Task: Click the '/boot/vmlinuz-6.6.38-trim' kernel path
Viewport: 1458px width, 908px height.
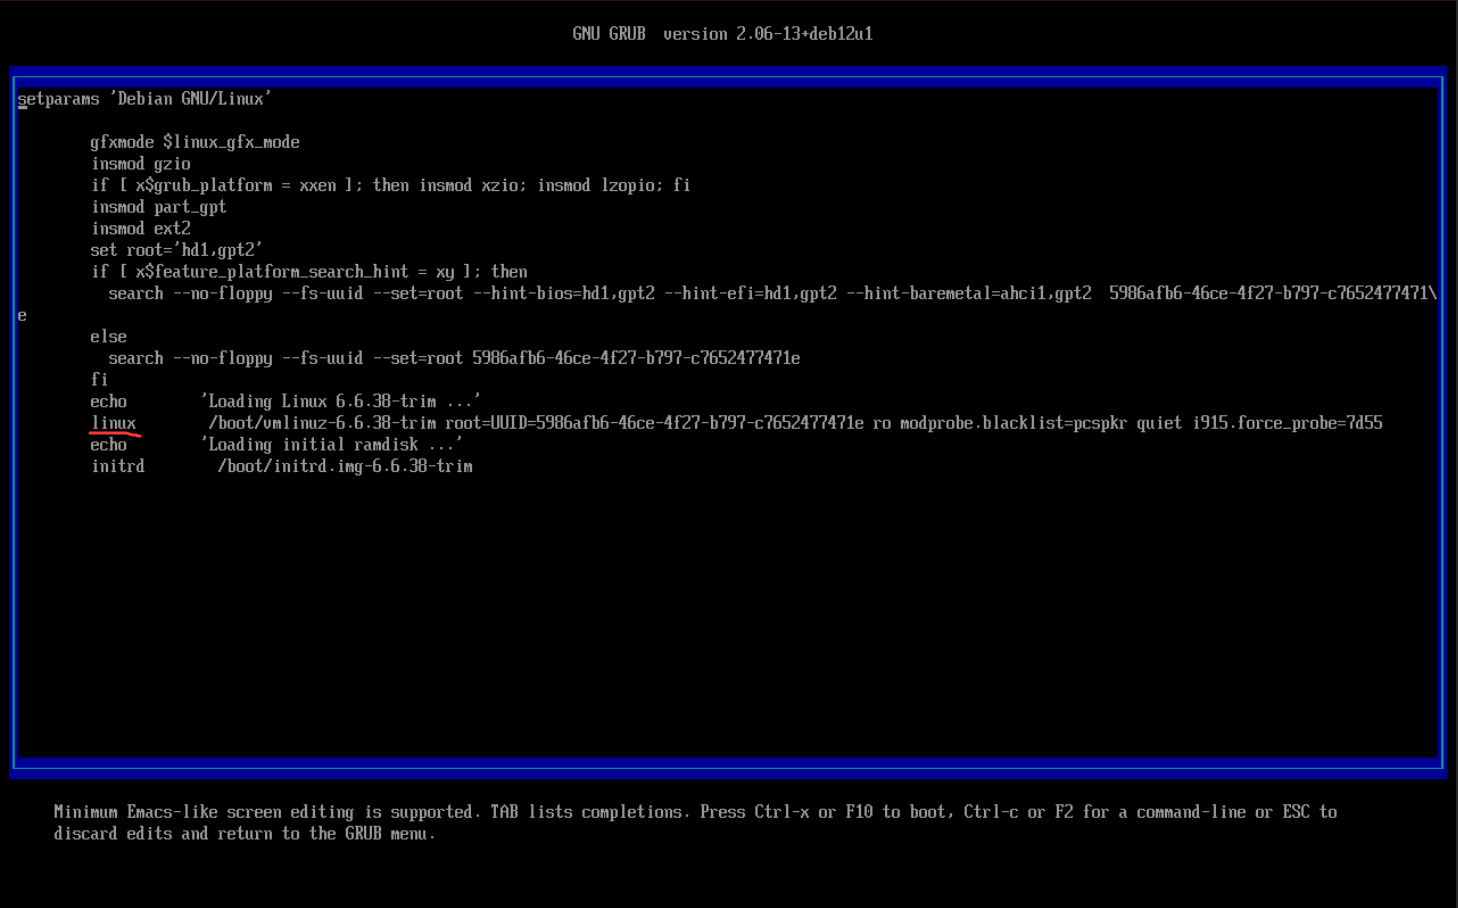Action: [x=322, y=424]
